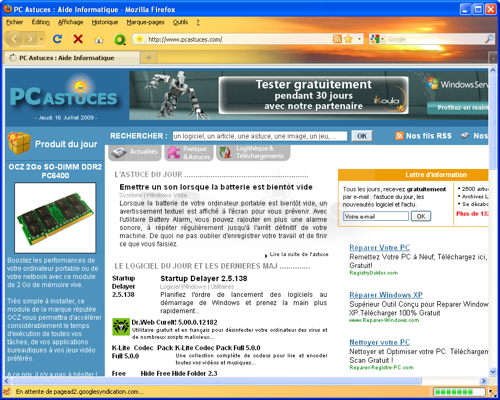This screenshot has width=500, height=400.
Task: Click the Firefox back arrow button
Action: pos(14,39)
